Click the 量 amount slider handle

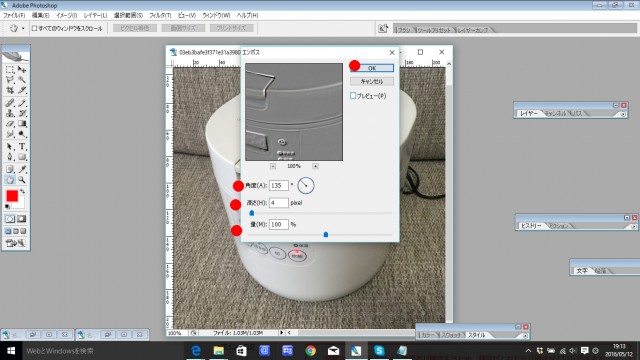(x=326, y=234)
